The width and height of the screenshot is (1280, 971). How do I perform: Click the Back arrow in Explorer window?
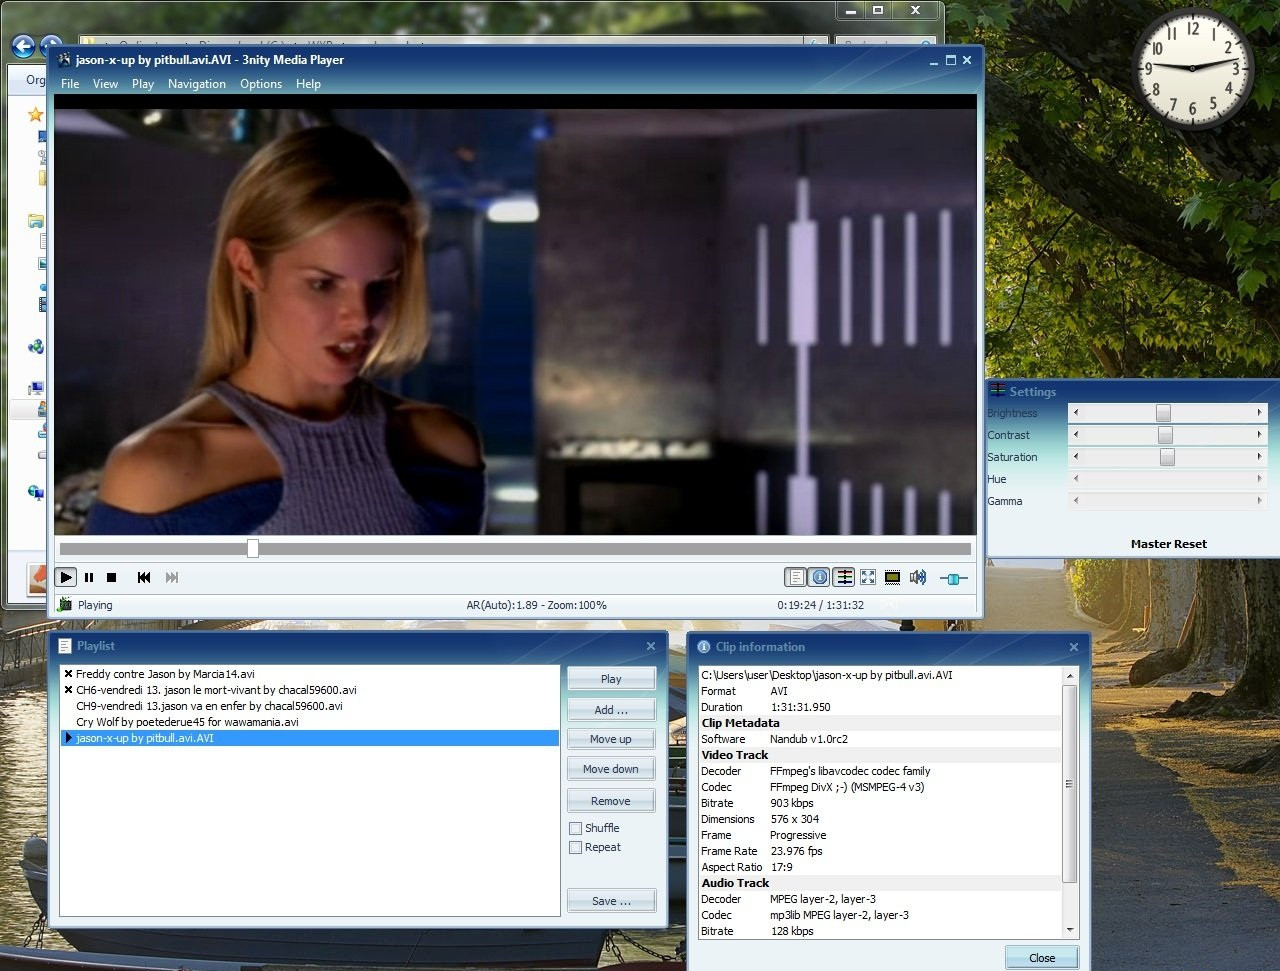[23, 46]
